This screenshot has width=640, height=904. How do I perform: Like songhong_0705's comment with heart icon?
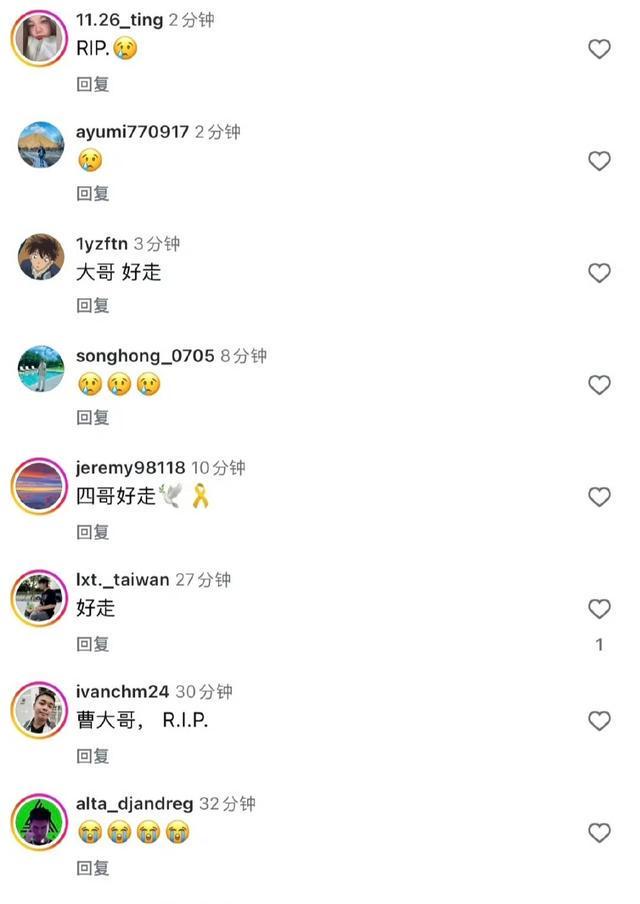coord(599,385)
